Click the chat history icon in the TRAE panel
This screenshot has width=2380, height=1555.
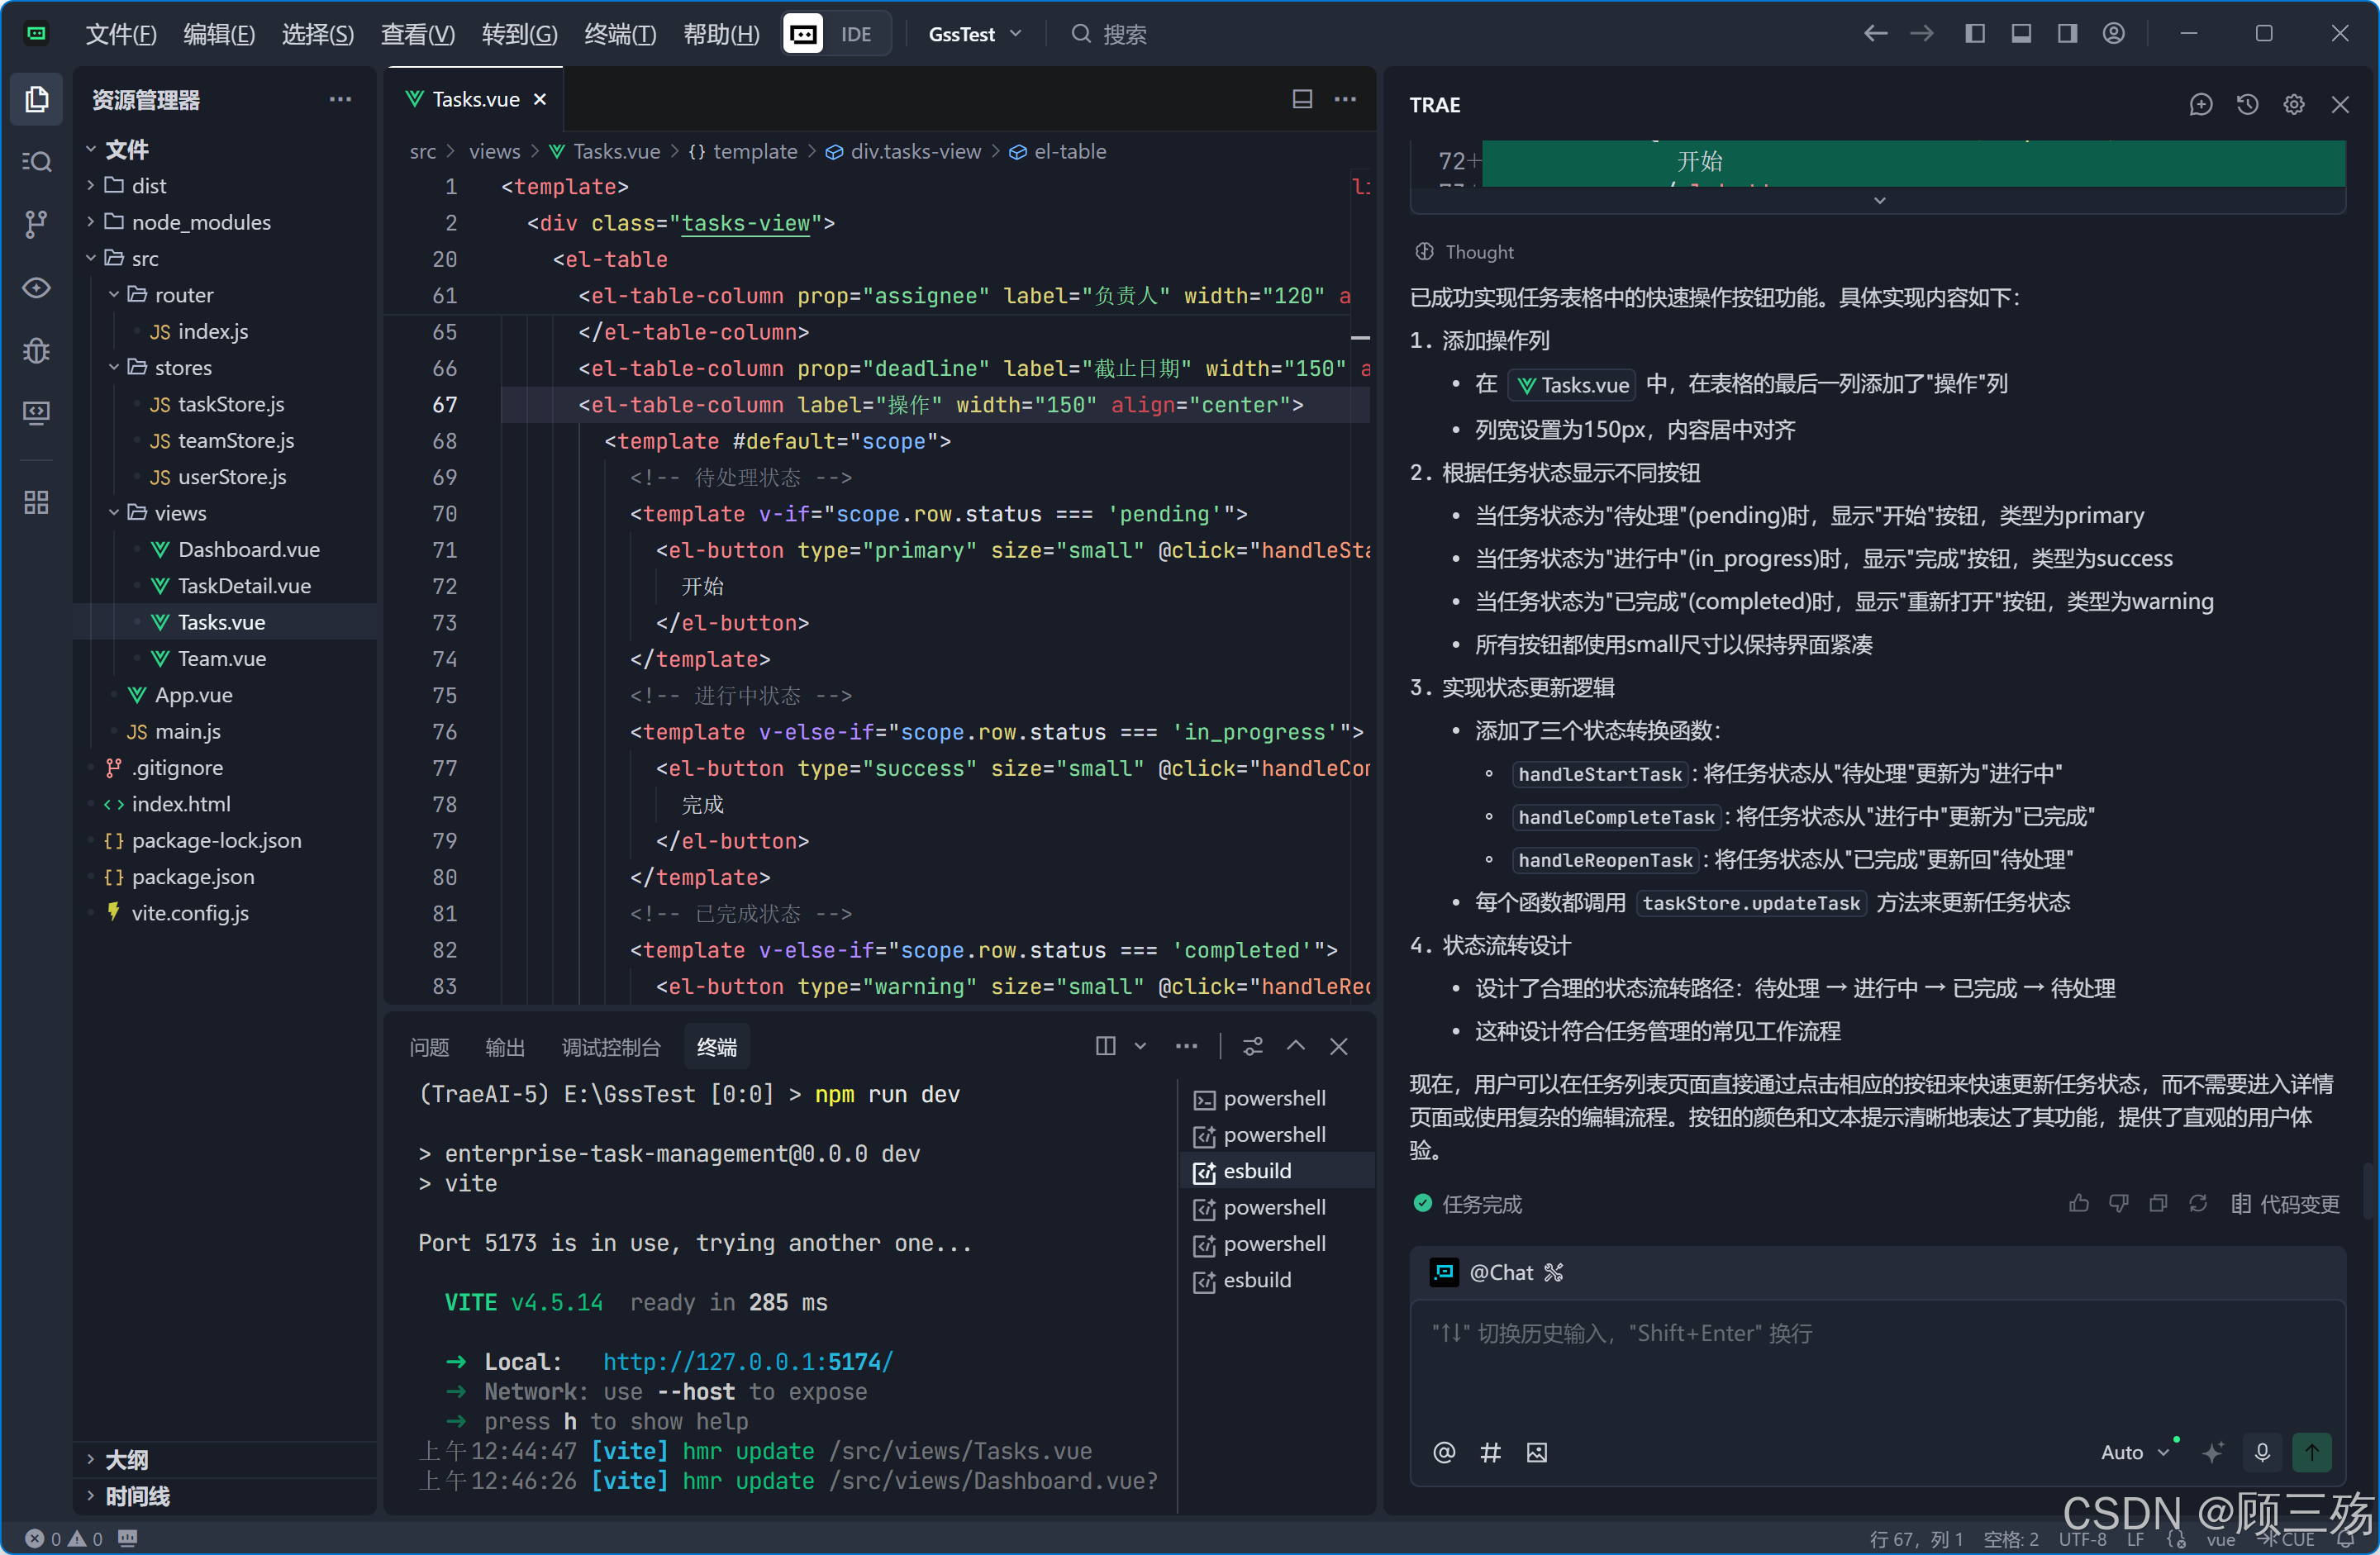pos(2247,105)
